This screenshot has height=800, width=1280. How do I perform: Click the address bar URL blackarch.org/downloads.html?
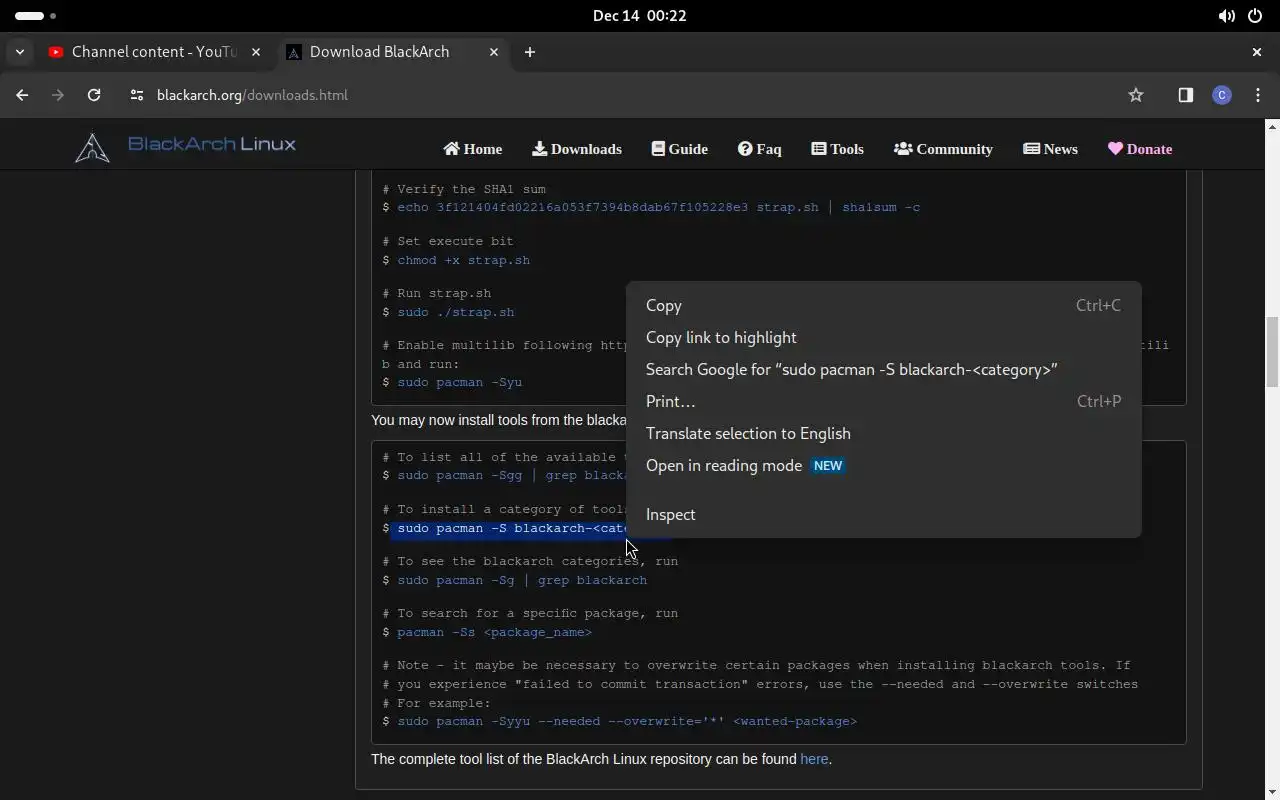click(252, 95)
